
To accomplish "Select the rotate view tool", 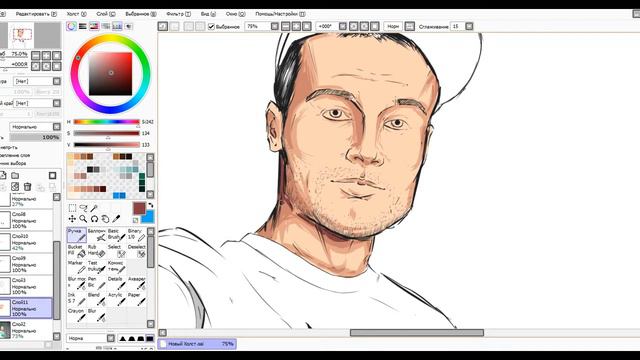I will [x=94, y=219].
